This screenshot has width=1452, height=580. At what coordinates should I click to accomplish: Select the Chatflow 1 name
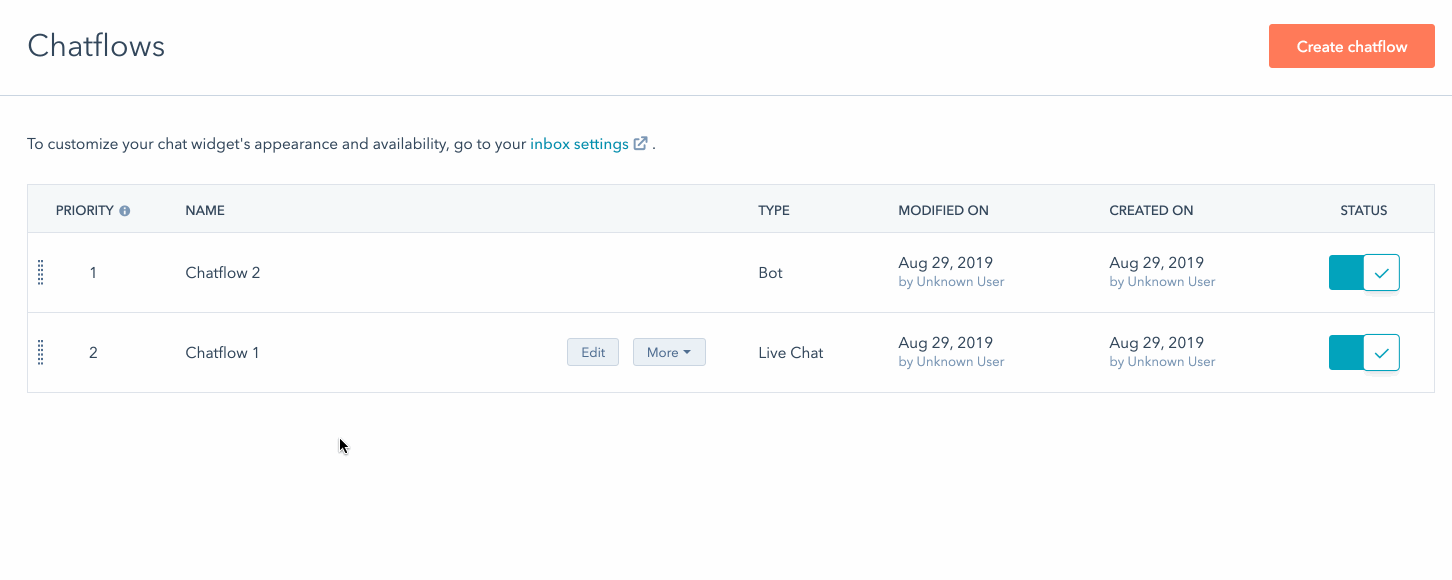click(x=222, y=353)
